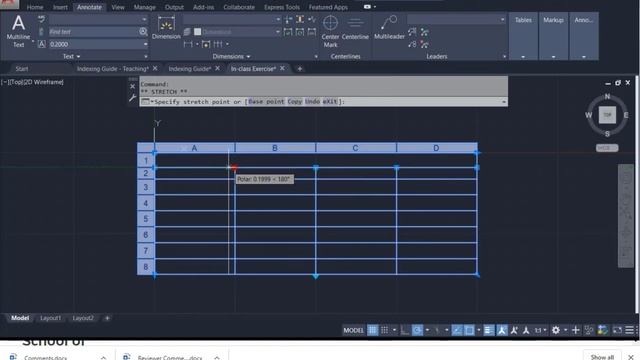The height and width of the screenshot is (360, 640).
Task: Open command line customization wrench
Action: click(132, 98)
